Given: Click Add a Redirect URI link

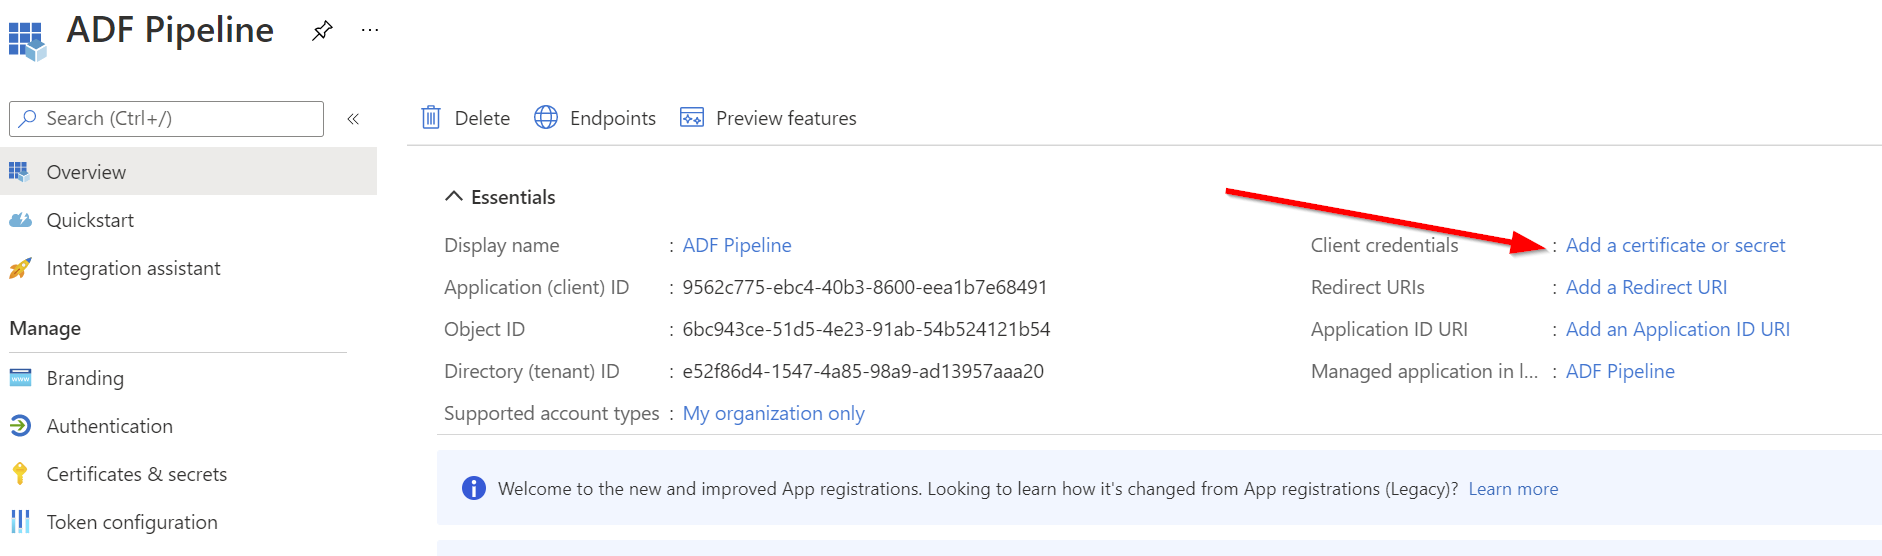Looking at the screenshot, I should point(1646,287).
